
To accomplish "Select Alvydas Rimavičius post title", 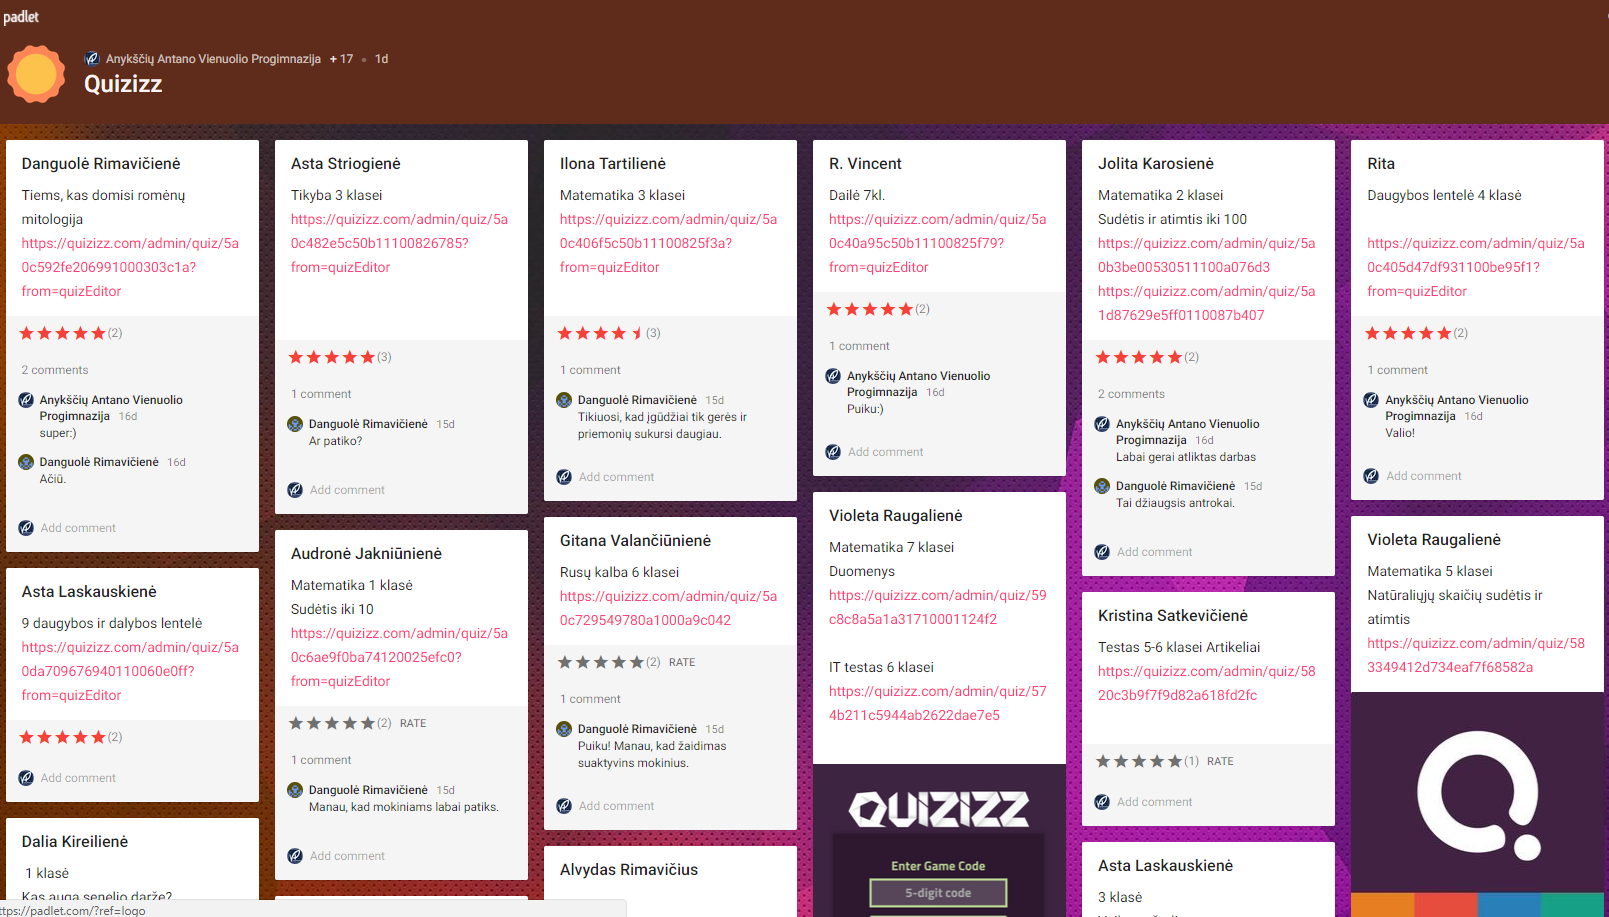I will 629,870.
